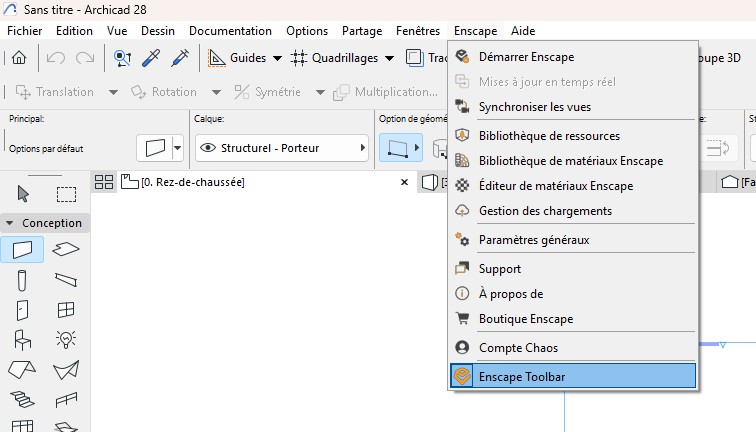
Task: Open the Dessin menu
Action: coord(158,31)
